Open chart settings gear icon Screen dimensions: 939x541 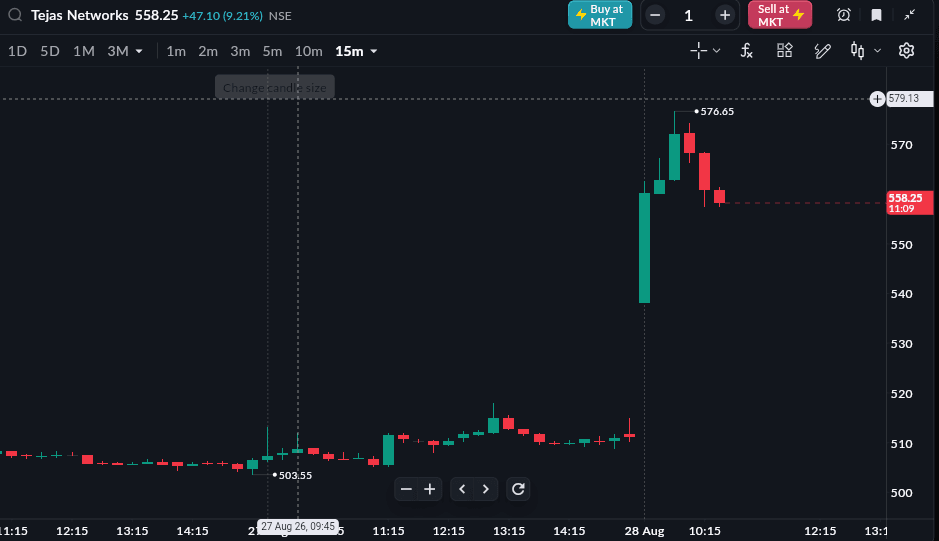(x=906, y=51)
